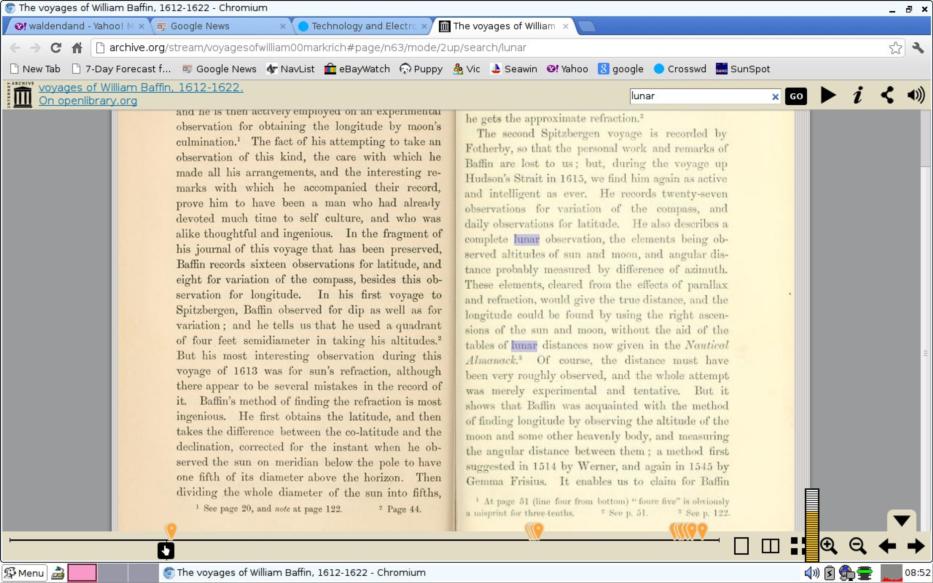
Task: Zoom out of the book pages
Action: 857,546
